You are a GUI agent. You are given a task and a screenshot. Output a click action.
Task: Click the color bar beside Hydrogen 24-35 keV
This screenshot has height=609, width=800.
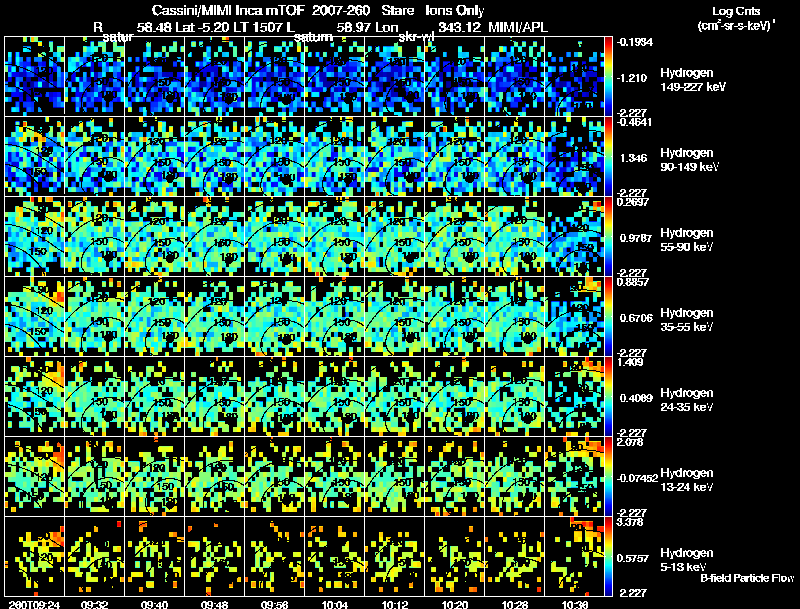[x=608, y=397]
